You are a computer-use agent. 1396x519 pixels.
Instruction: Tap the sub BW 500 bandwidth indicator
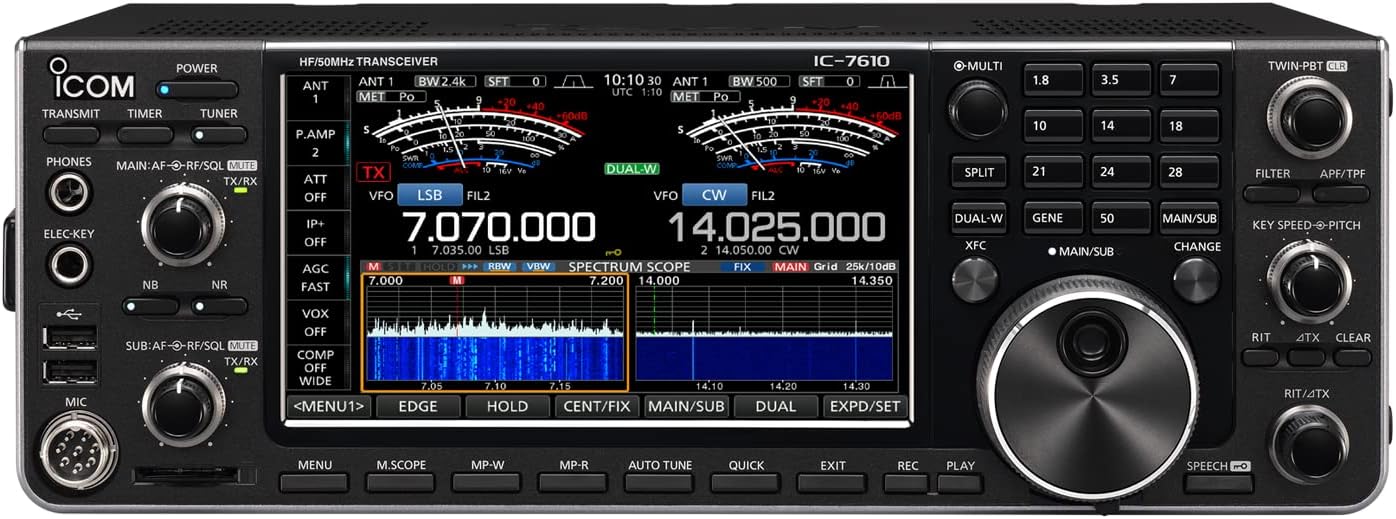pyautogui.click(x=759, y=81)
